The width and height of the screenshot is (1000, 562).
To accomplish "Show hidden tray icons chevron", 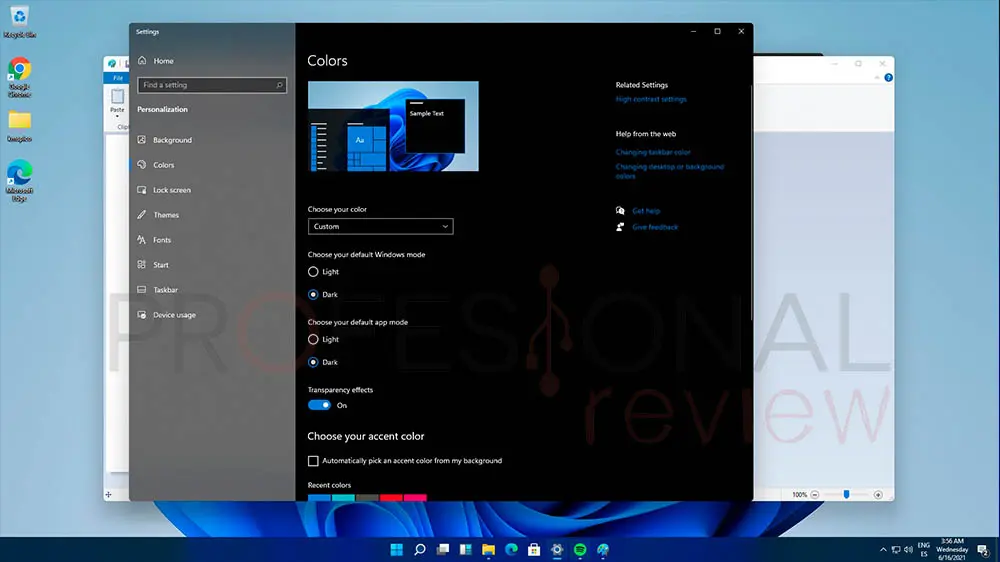I will pos(883,550).
